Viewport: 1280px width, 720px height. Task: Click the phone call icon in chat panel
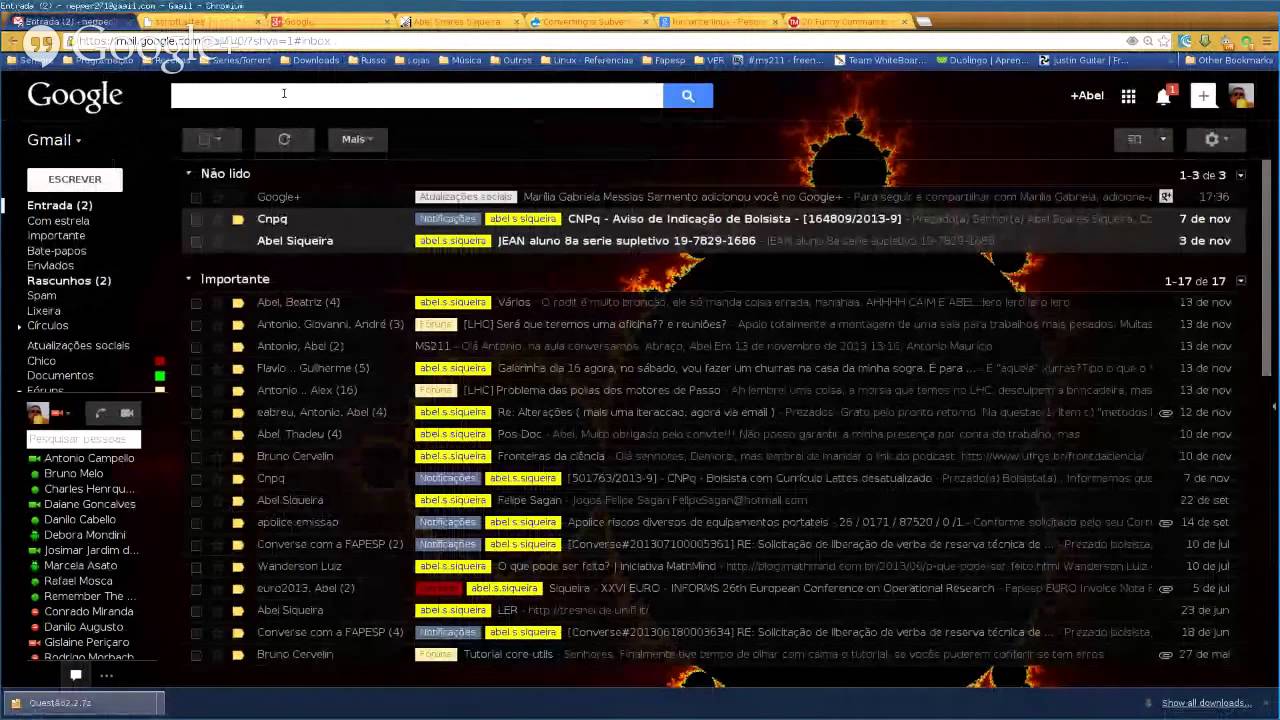pyautogui.click(x=100, y=412)
